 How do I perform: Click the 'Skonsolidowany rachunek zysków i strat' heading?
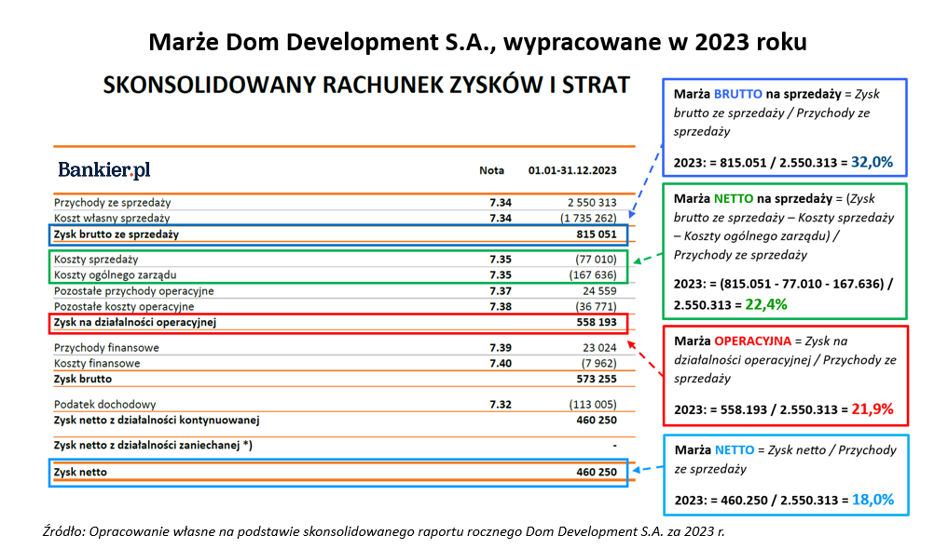tap(366, 84)
